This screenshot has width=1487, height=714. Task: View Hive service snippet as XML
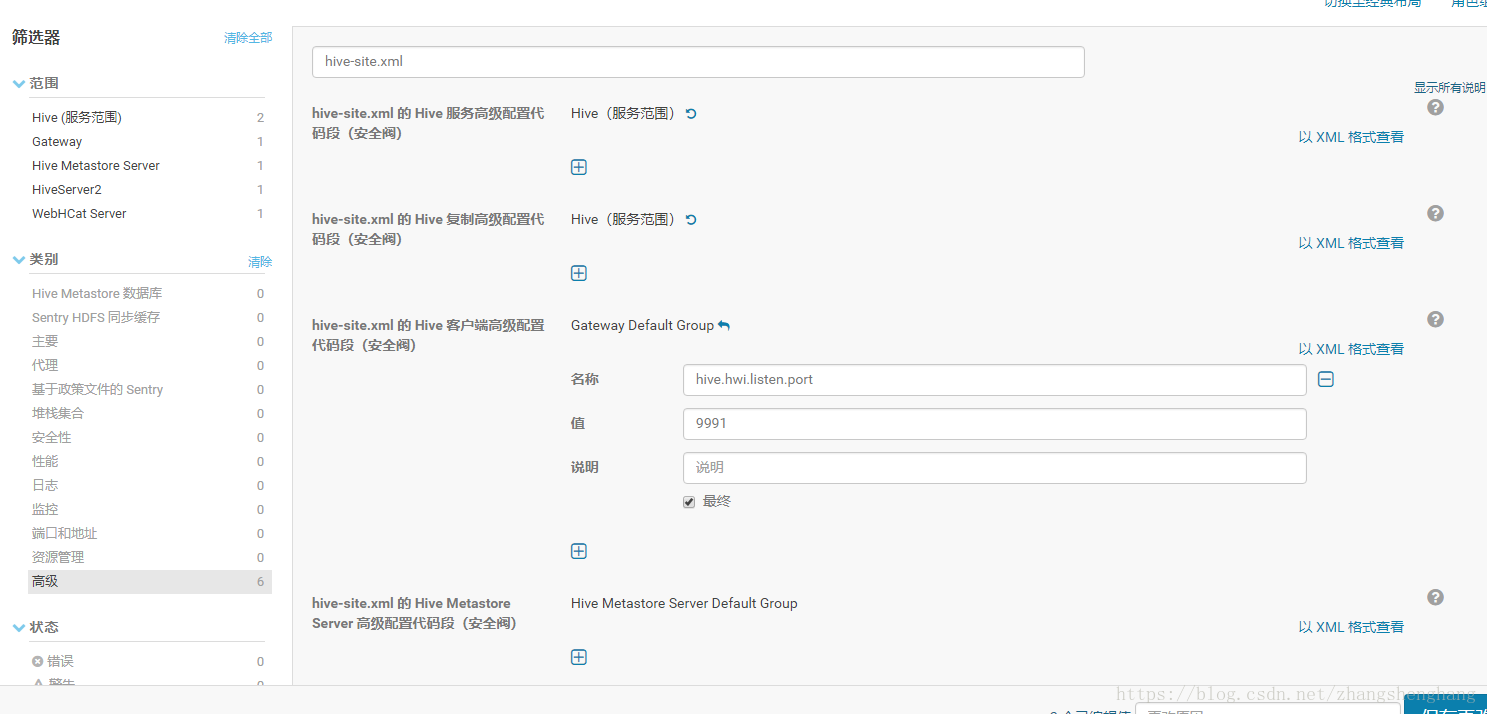pyautogui.click(x=1351, y=137)
